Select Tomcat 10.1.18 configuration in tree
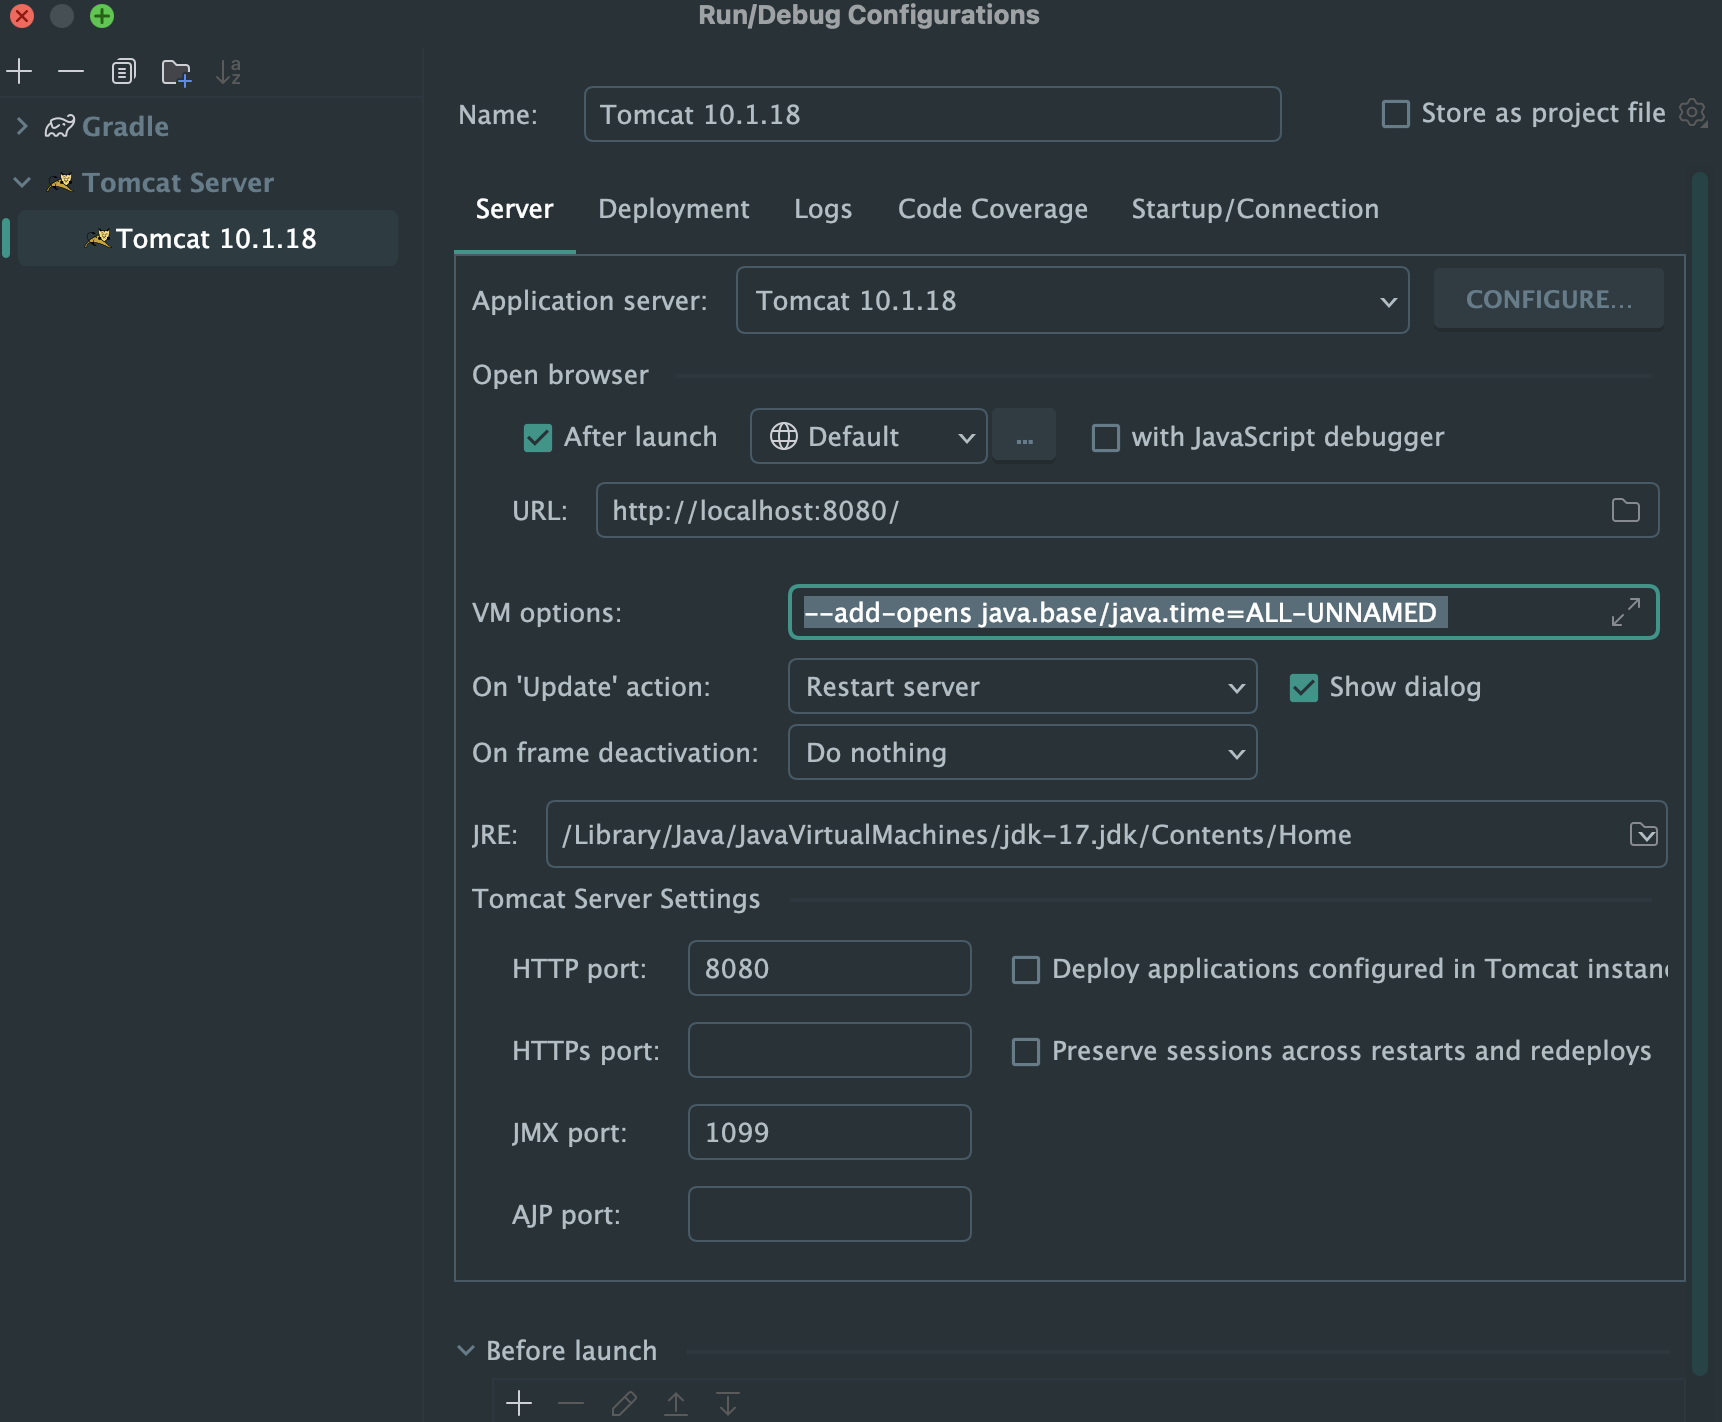 pyautogui.click(x=208, y=238)
